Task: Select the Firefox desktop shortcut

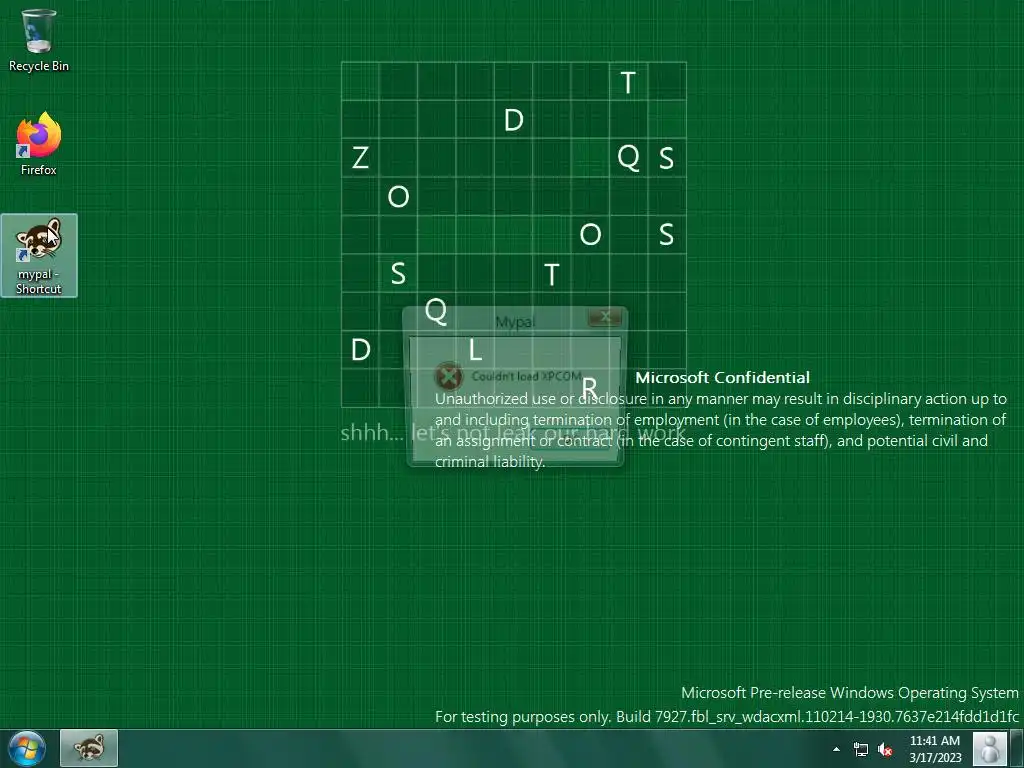Action: coord(39,144)
